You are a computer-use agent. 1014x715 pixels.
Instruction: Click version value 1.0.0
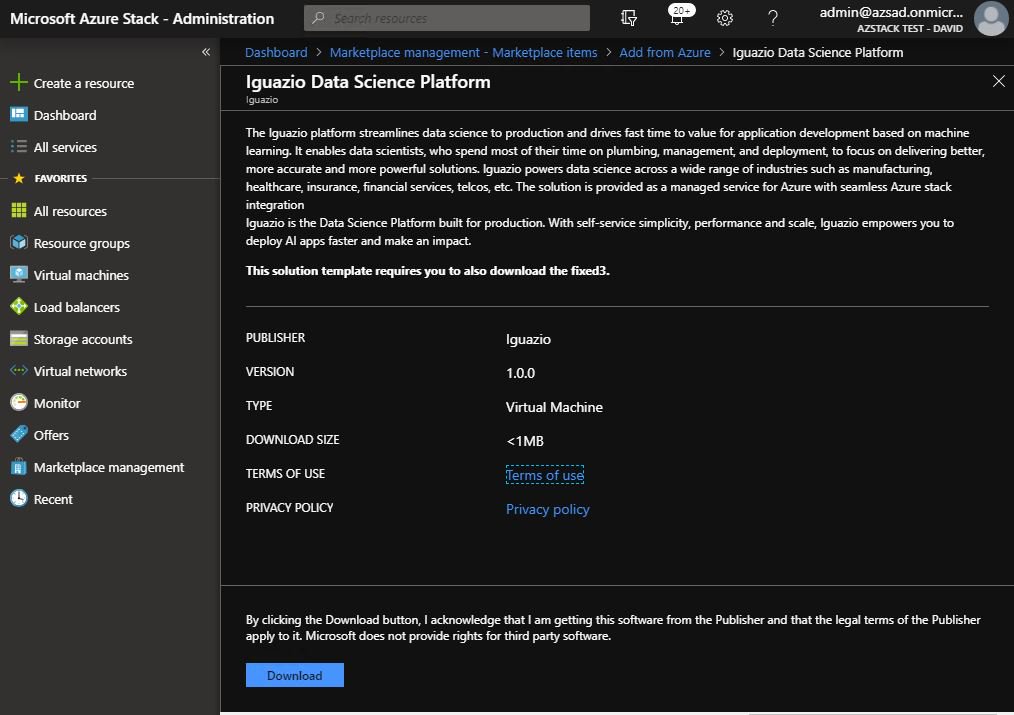521,373
